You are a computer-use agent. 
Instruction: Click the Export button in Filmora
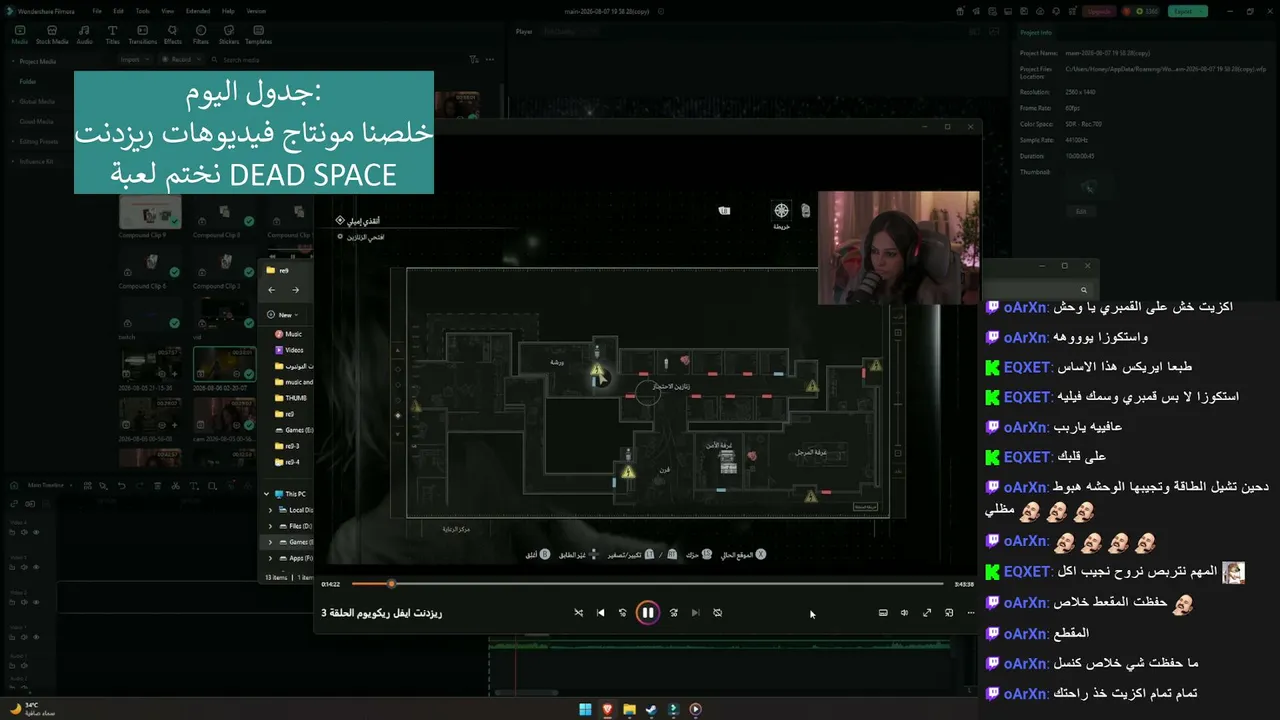click(1187, 12)
